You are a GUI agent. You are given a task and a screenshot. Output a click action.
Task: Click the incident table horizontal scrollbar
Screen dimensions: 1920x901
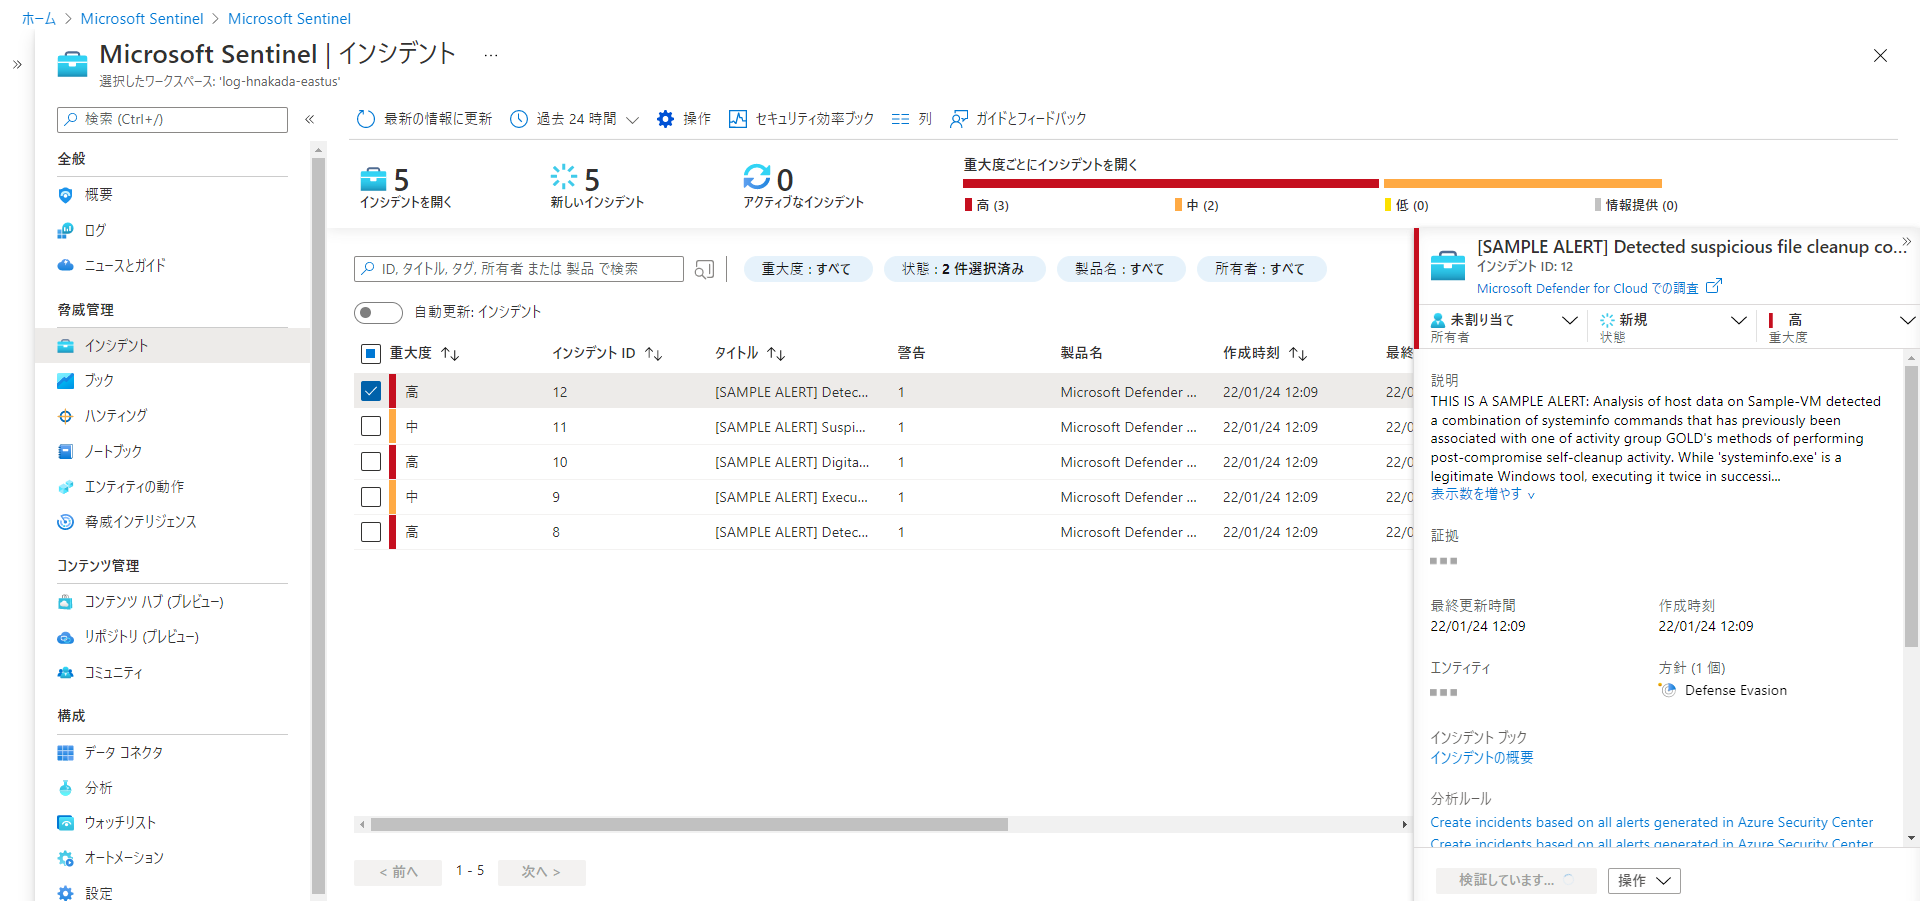[689, 825]
